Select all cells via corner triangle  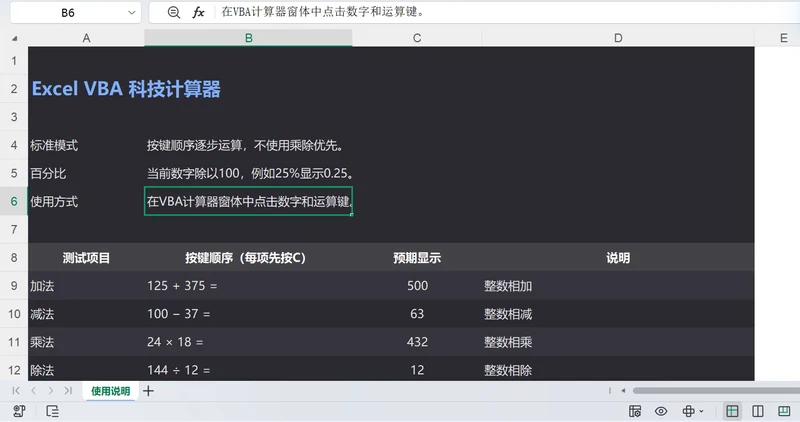click(14, 38)
